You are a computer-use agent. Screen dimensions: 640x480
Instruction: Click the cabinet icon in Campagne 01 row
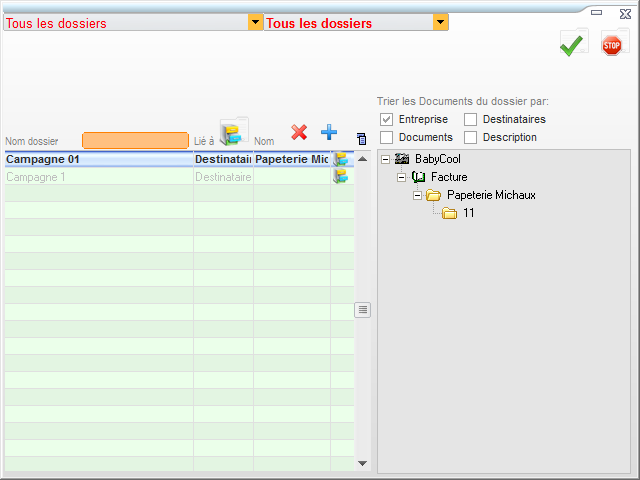(x=341, y=159)
